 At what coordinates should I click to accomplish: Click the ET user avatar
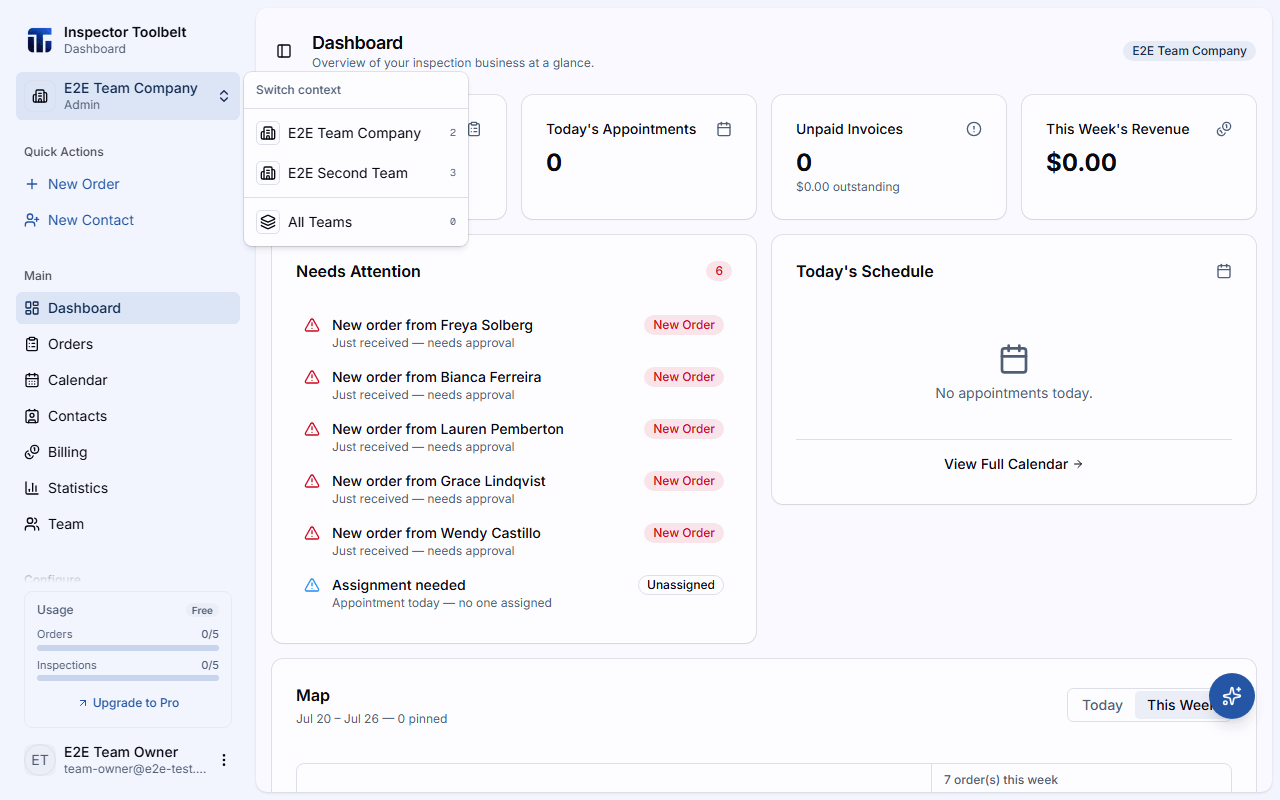40,760
